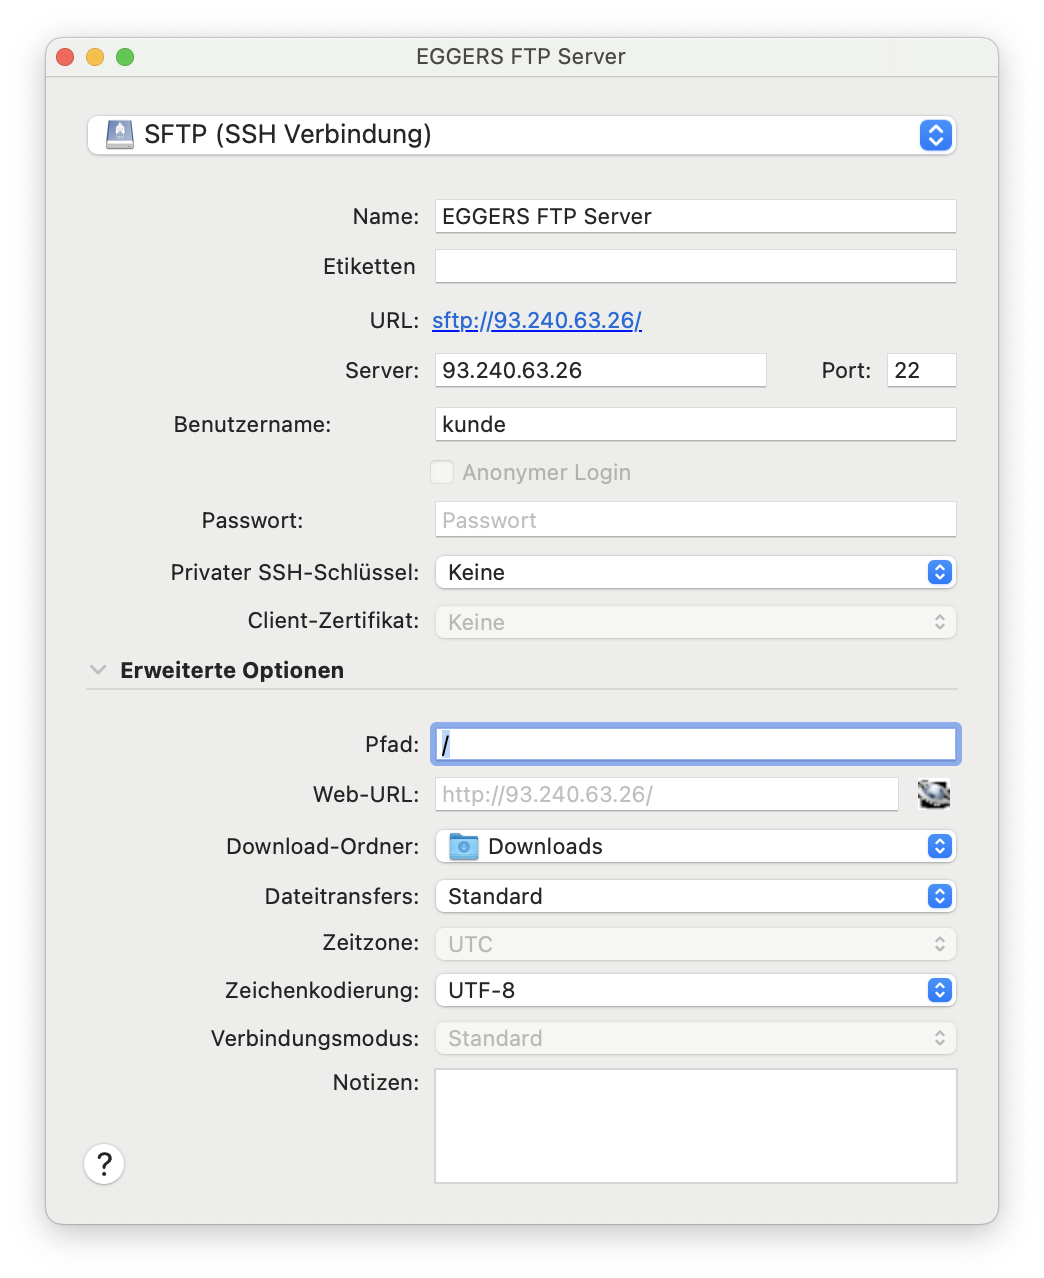Screen dimensions: 1044x1278
Task: Click the Downloads folder icon
Action: tap(464, 846)
